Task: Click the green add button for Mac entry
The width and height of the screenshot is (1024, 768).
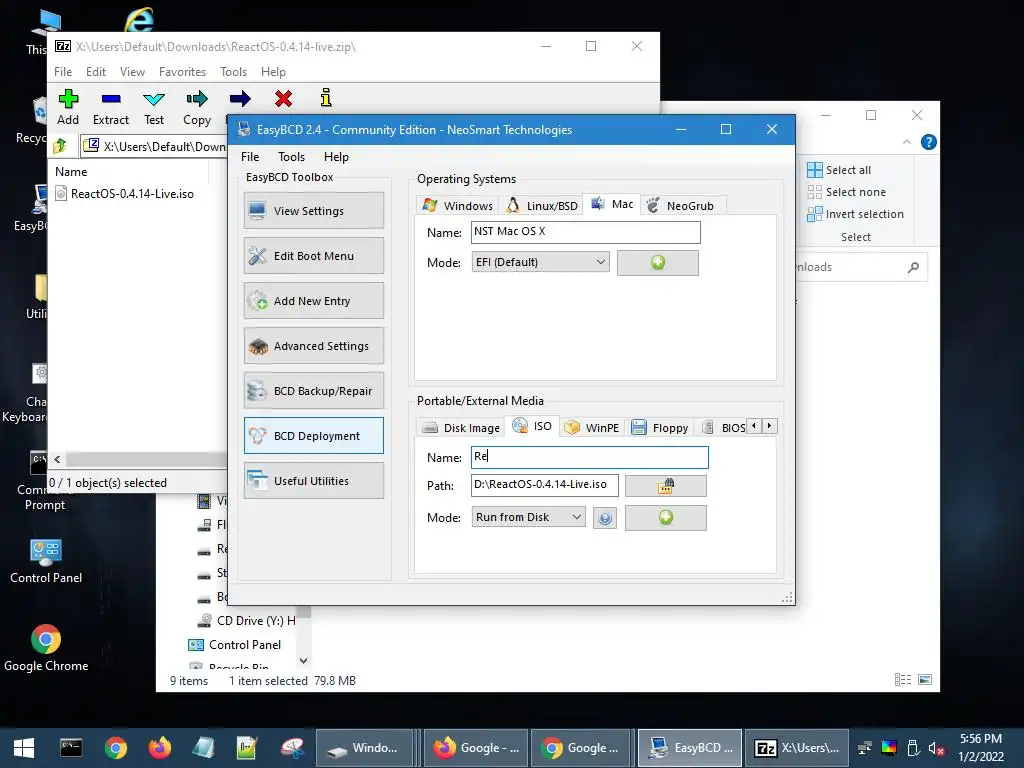Action: point(658,263)
